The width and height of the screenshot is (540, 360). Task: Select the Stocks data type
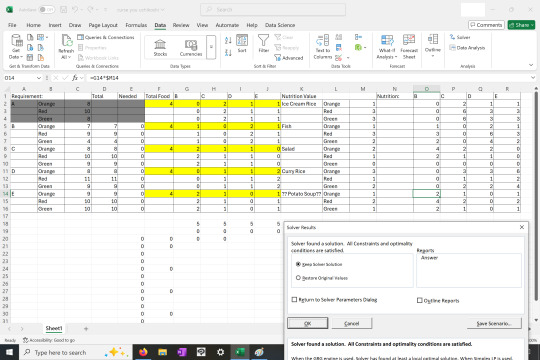pyautogui.click(x=160, y=47)
